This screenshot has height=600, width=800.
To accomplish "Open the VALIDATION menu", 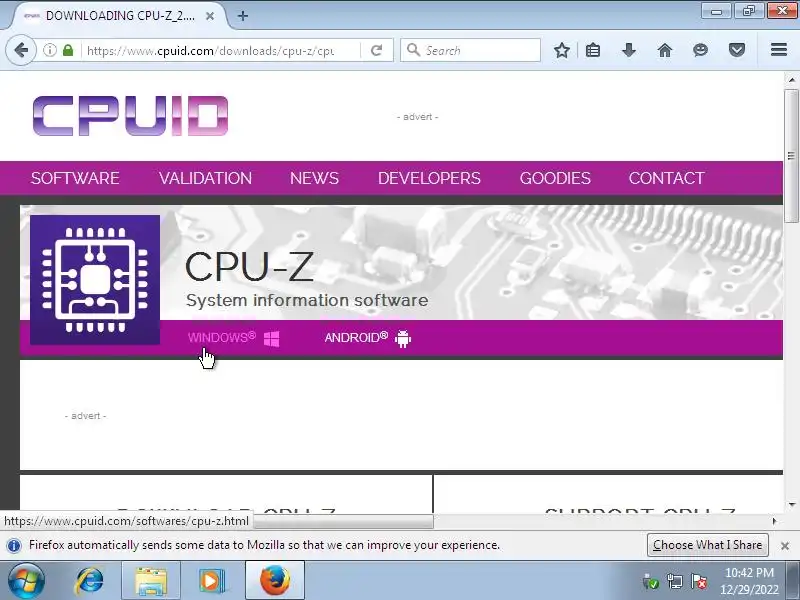I will click(205, 178).
